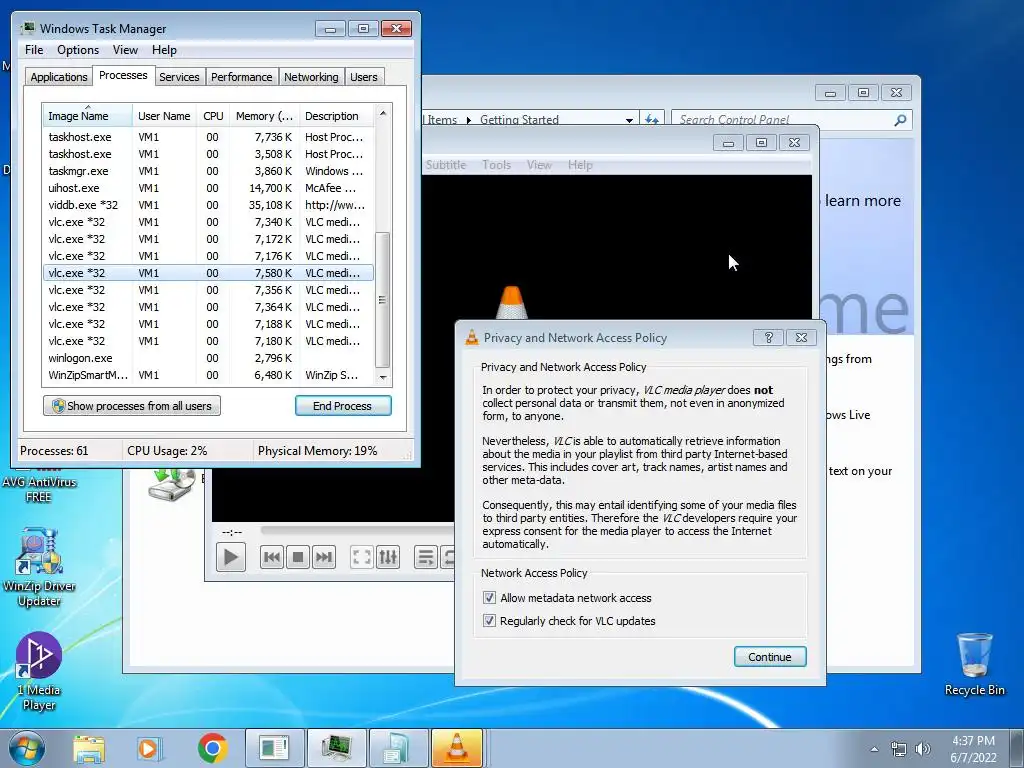Open the Windows Start menu

tap(26, 748)
